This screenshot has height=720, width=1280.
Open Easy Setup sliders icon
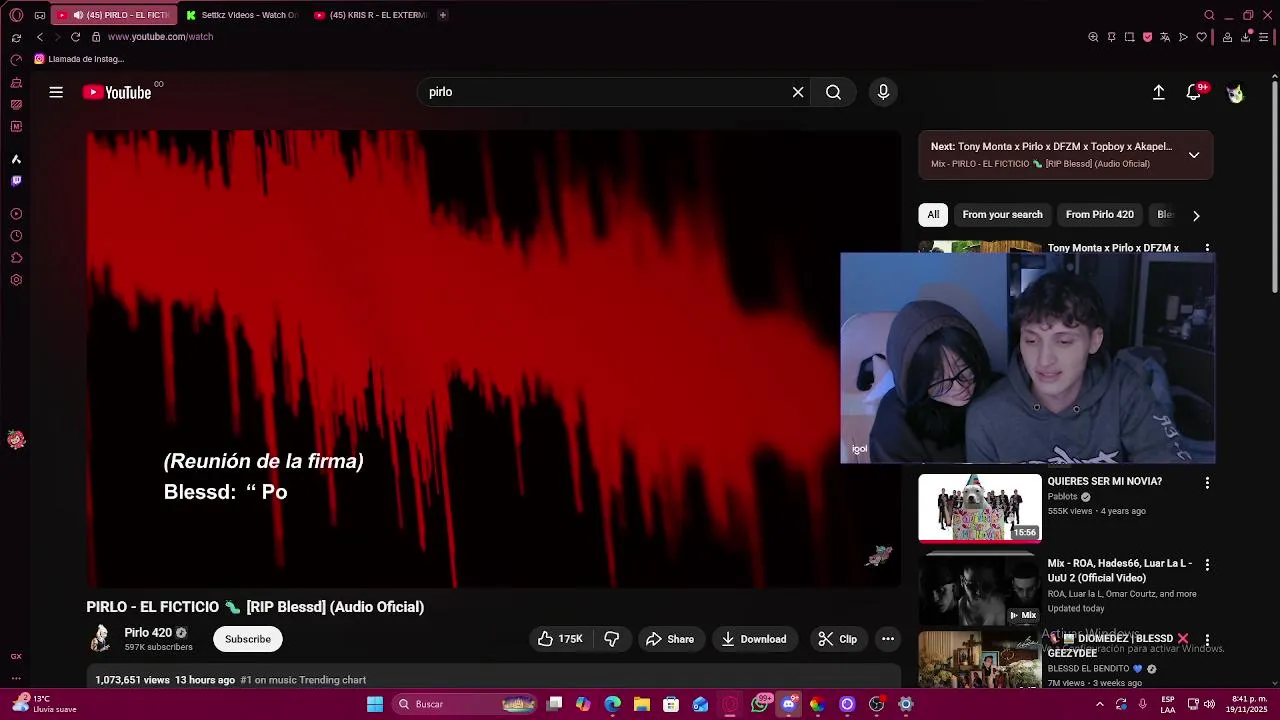pyautogui.click(x=1263, y=37)
